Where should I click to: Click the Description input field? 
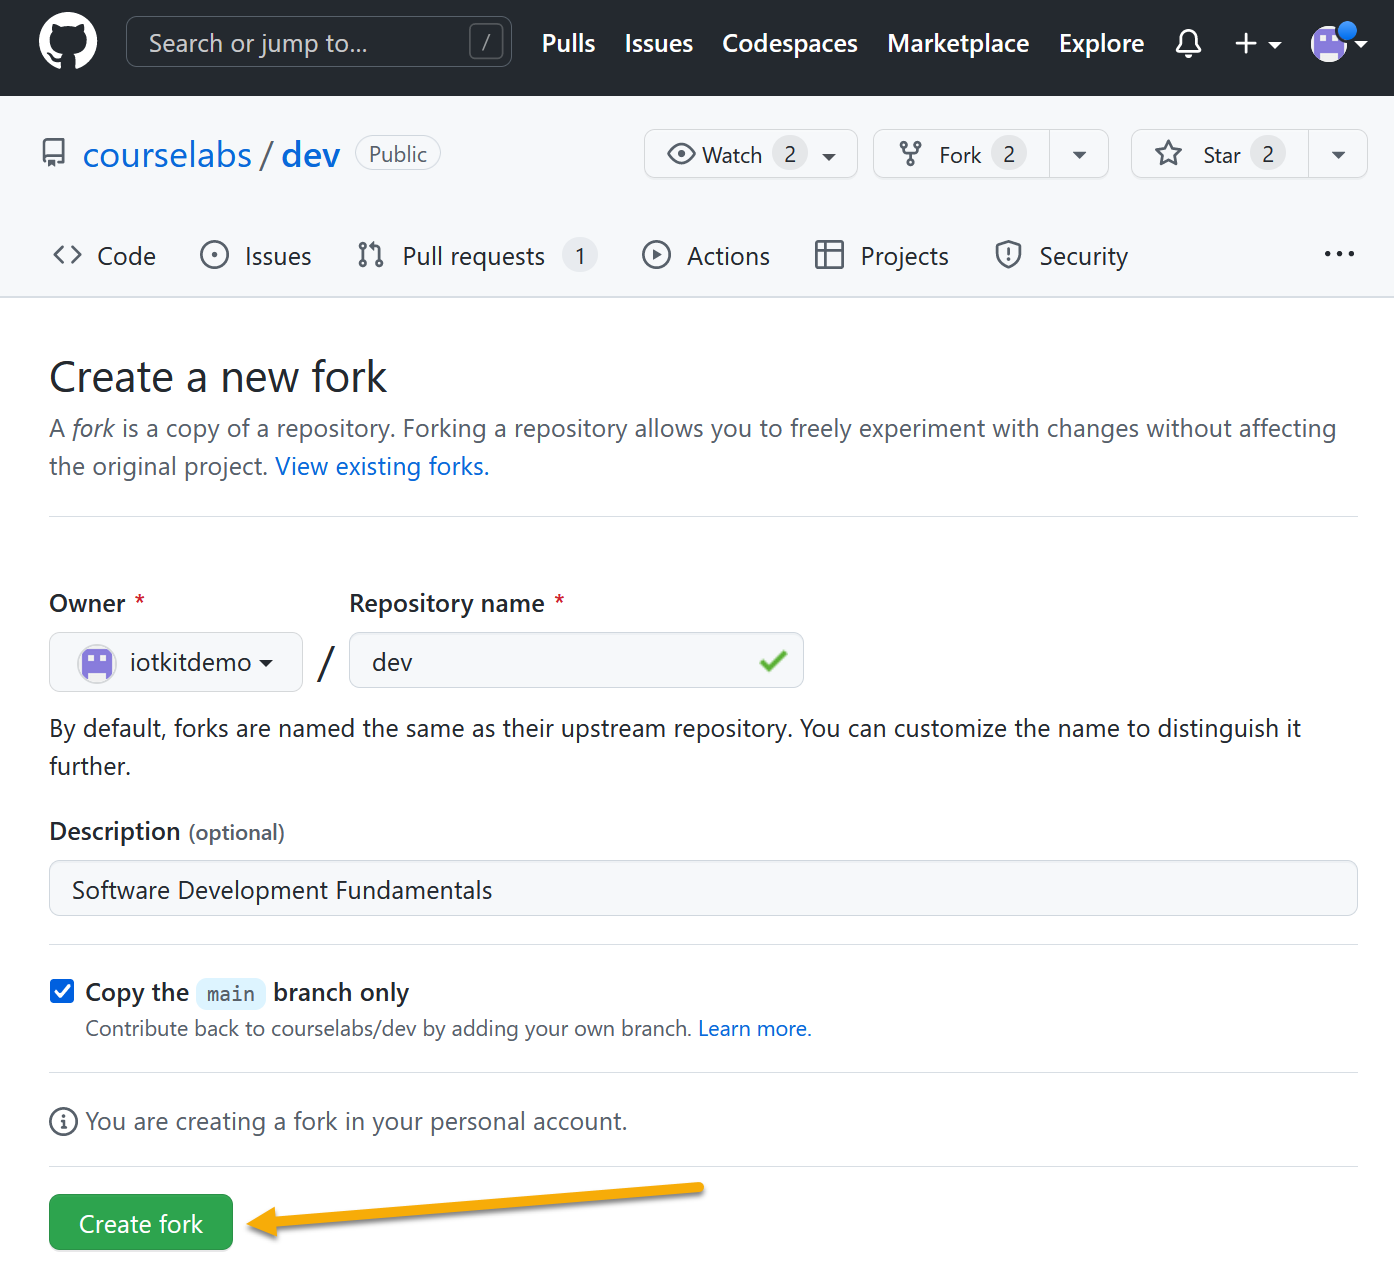[703, 888]
